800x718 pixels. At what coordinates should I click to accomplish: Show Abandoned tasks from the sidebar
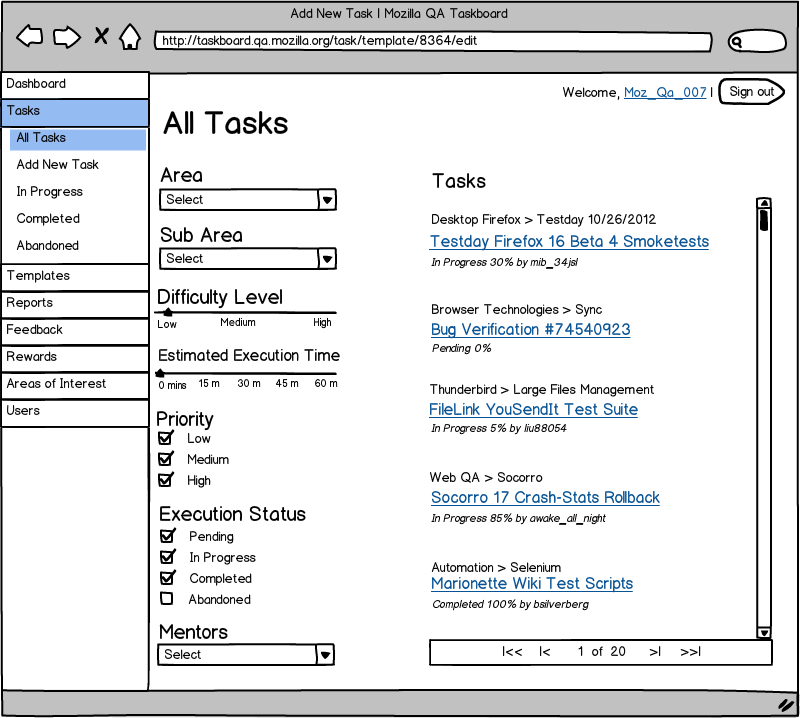[x=47, y=245]
